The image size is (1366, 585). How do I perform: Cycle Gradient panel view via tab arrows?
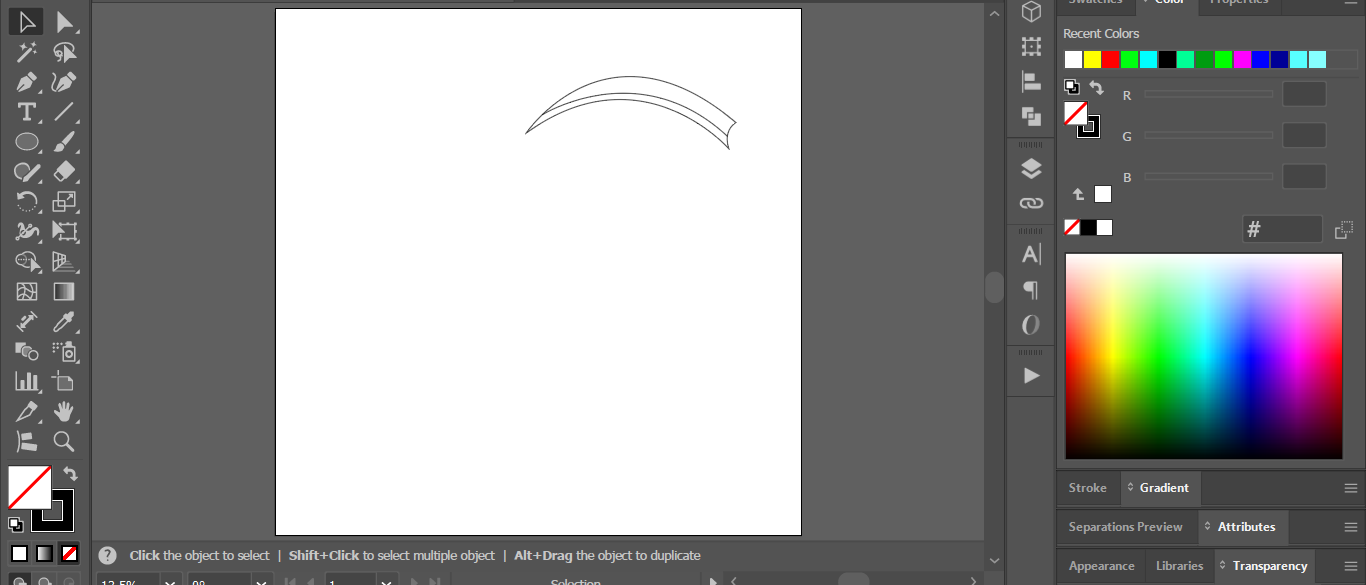[1131, 488]
